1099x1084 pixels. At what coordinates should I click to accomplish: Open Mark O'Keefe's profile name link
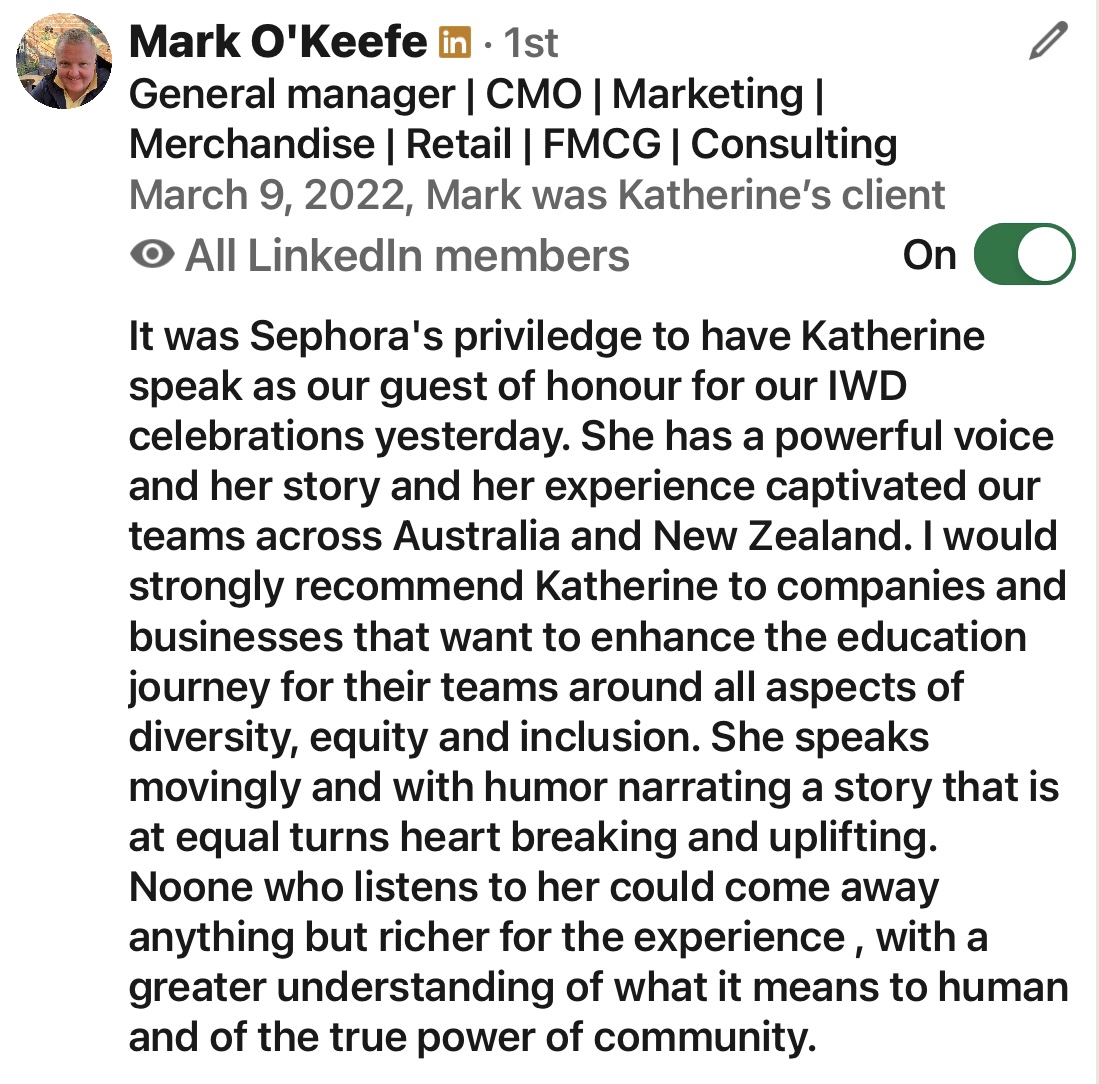(278, 42)
